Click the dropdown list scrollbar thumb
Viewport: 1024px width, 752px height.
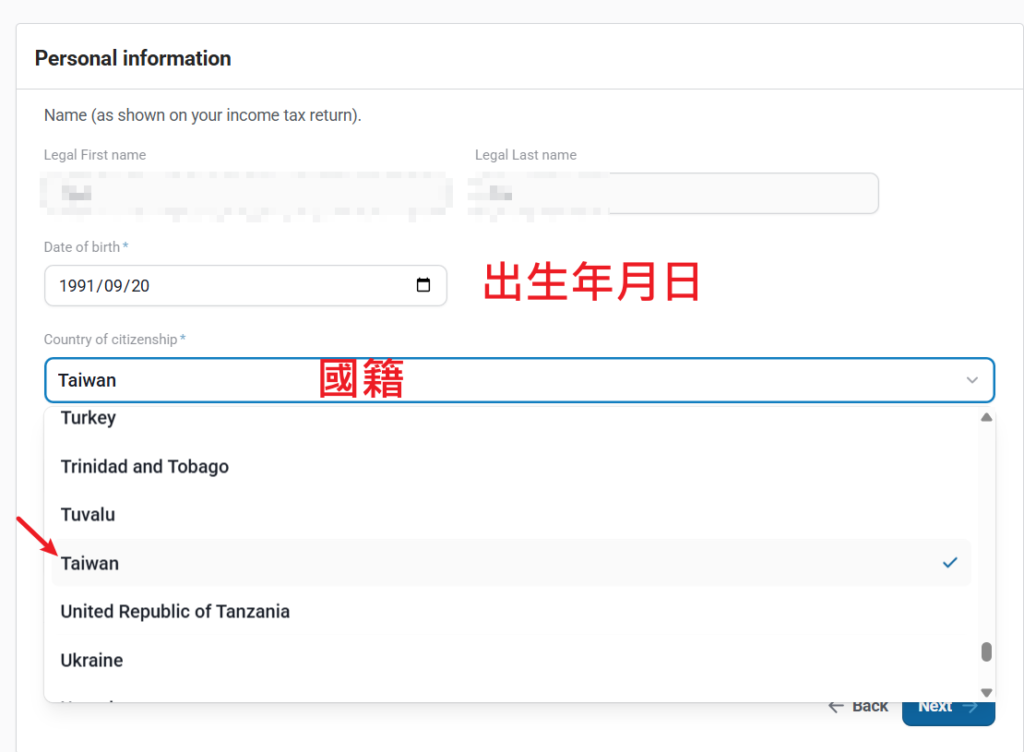[x=986, y=652]
